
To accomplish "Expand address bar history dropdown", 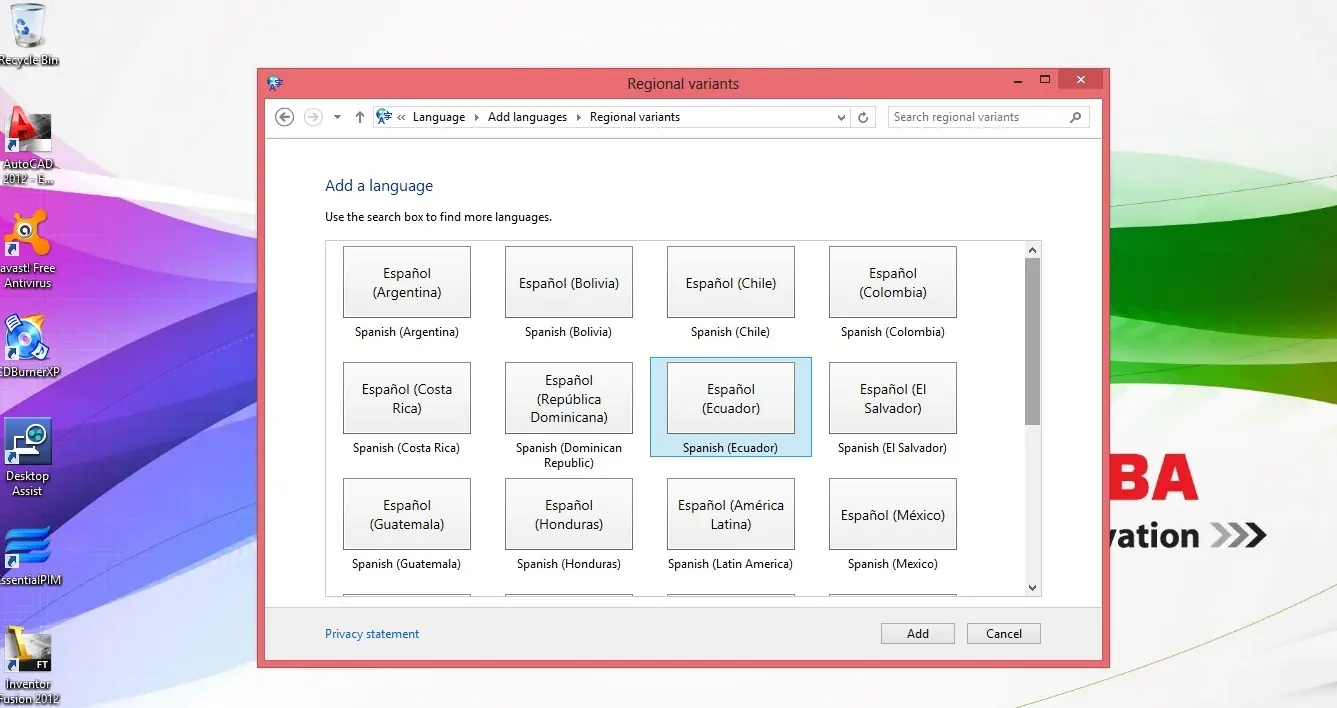I will [x=842, y=117].
